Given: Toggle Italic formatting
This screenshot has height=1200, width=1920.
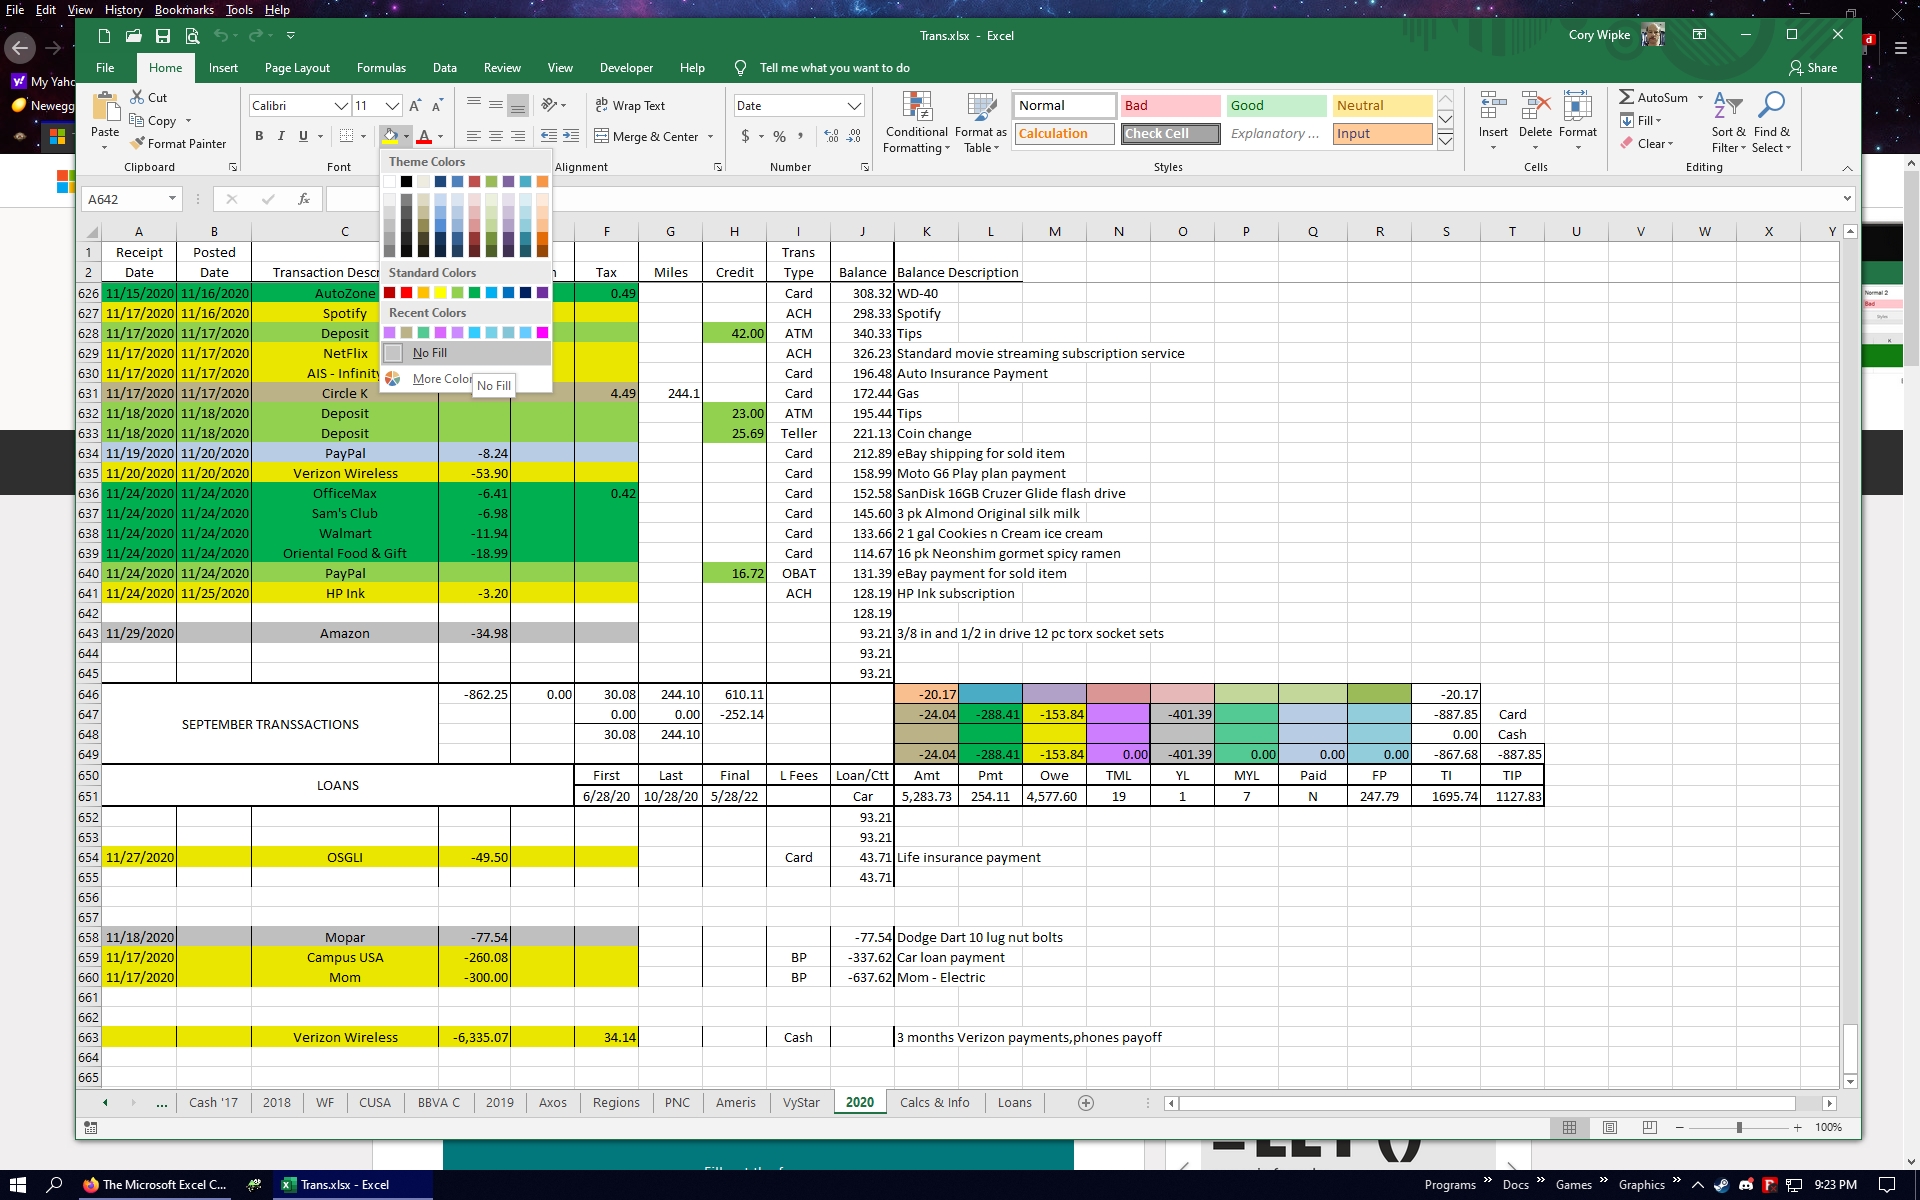Looking at the screenshot, I should click(281, 136).
